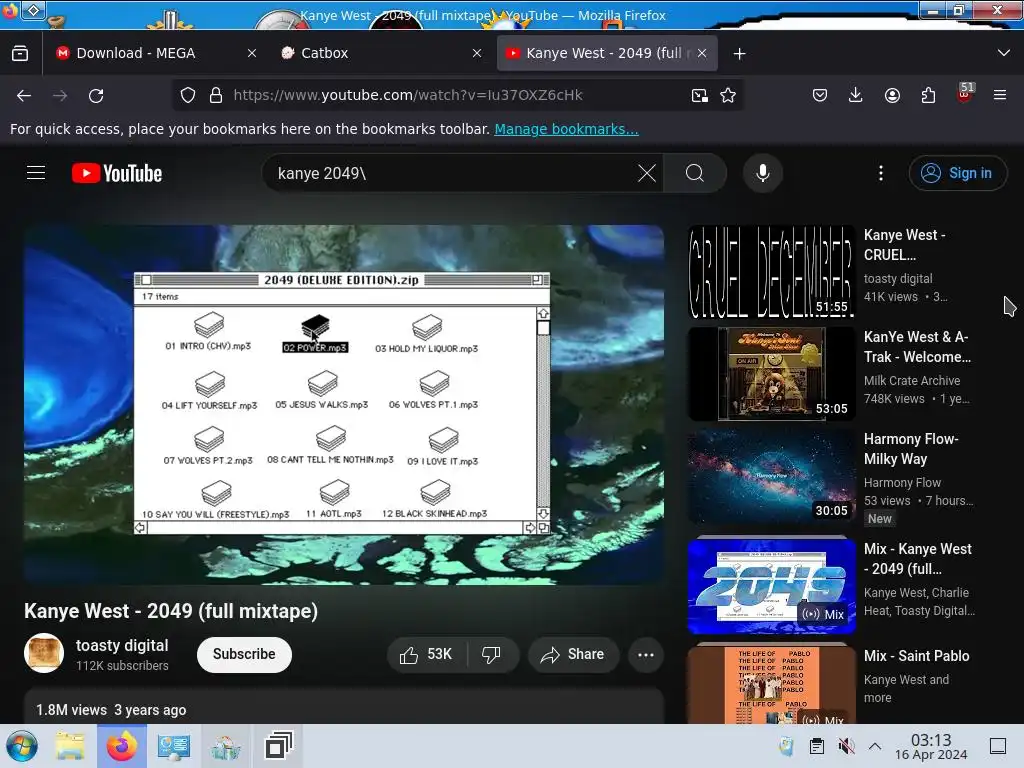Screen dimensions: 1024x768
Task: Save page to Pocket
Action: pos(820,95)
